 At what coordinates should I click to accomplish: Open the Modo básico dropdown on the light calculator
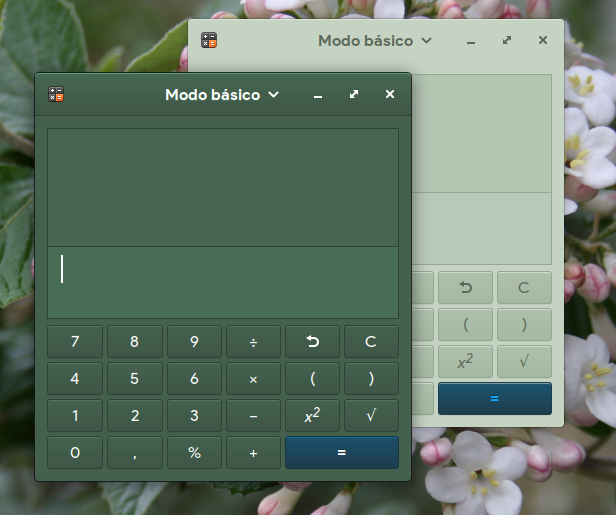(x=375, y=40)
